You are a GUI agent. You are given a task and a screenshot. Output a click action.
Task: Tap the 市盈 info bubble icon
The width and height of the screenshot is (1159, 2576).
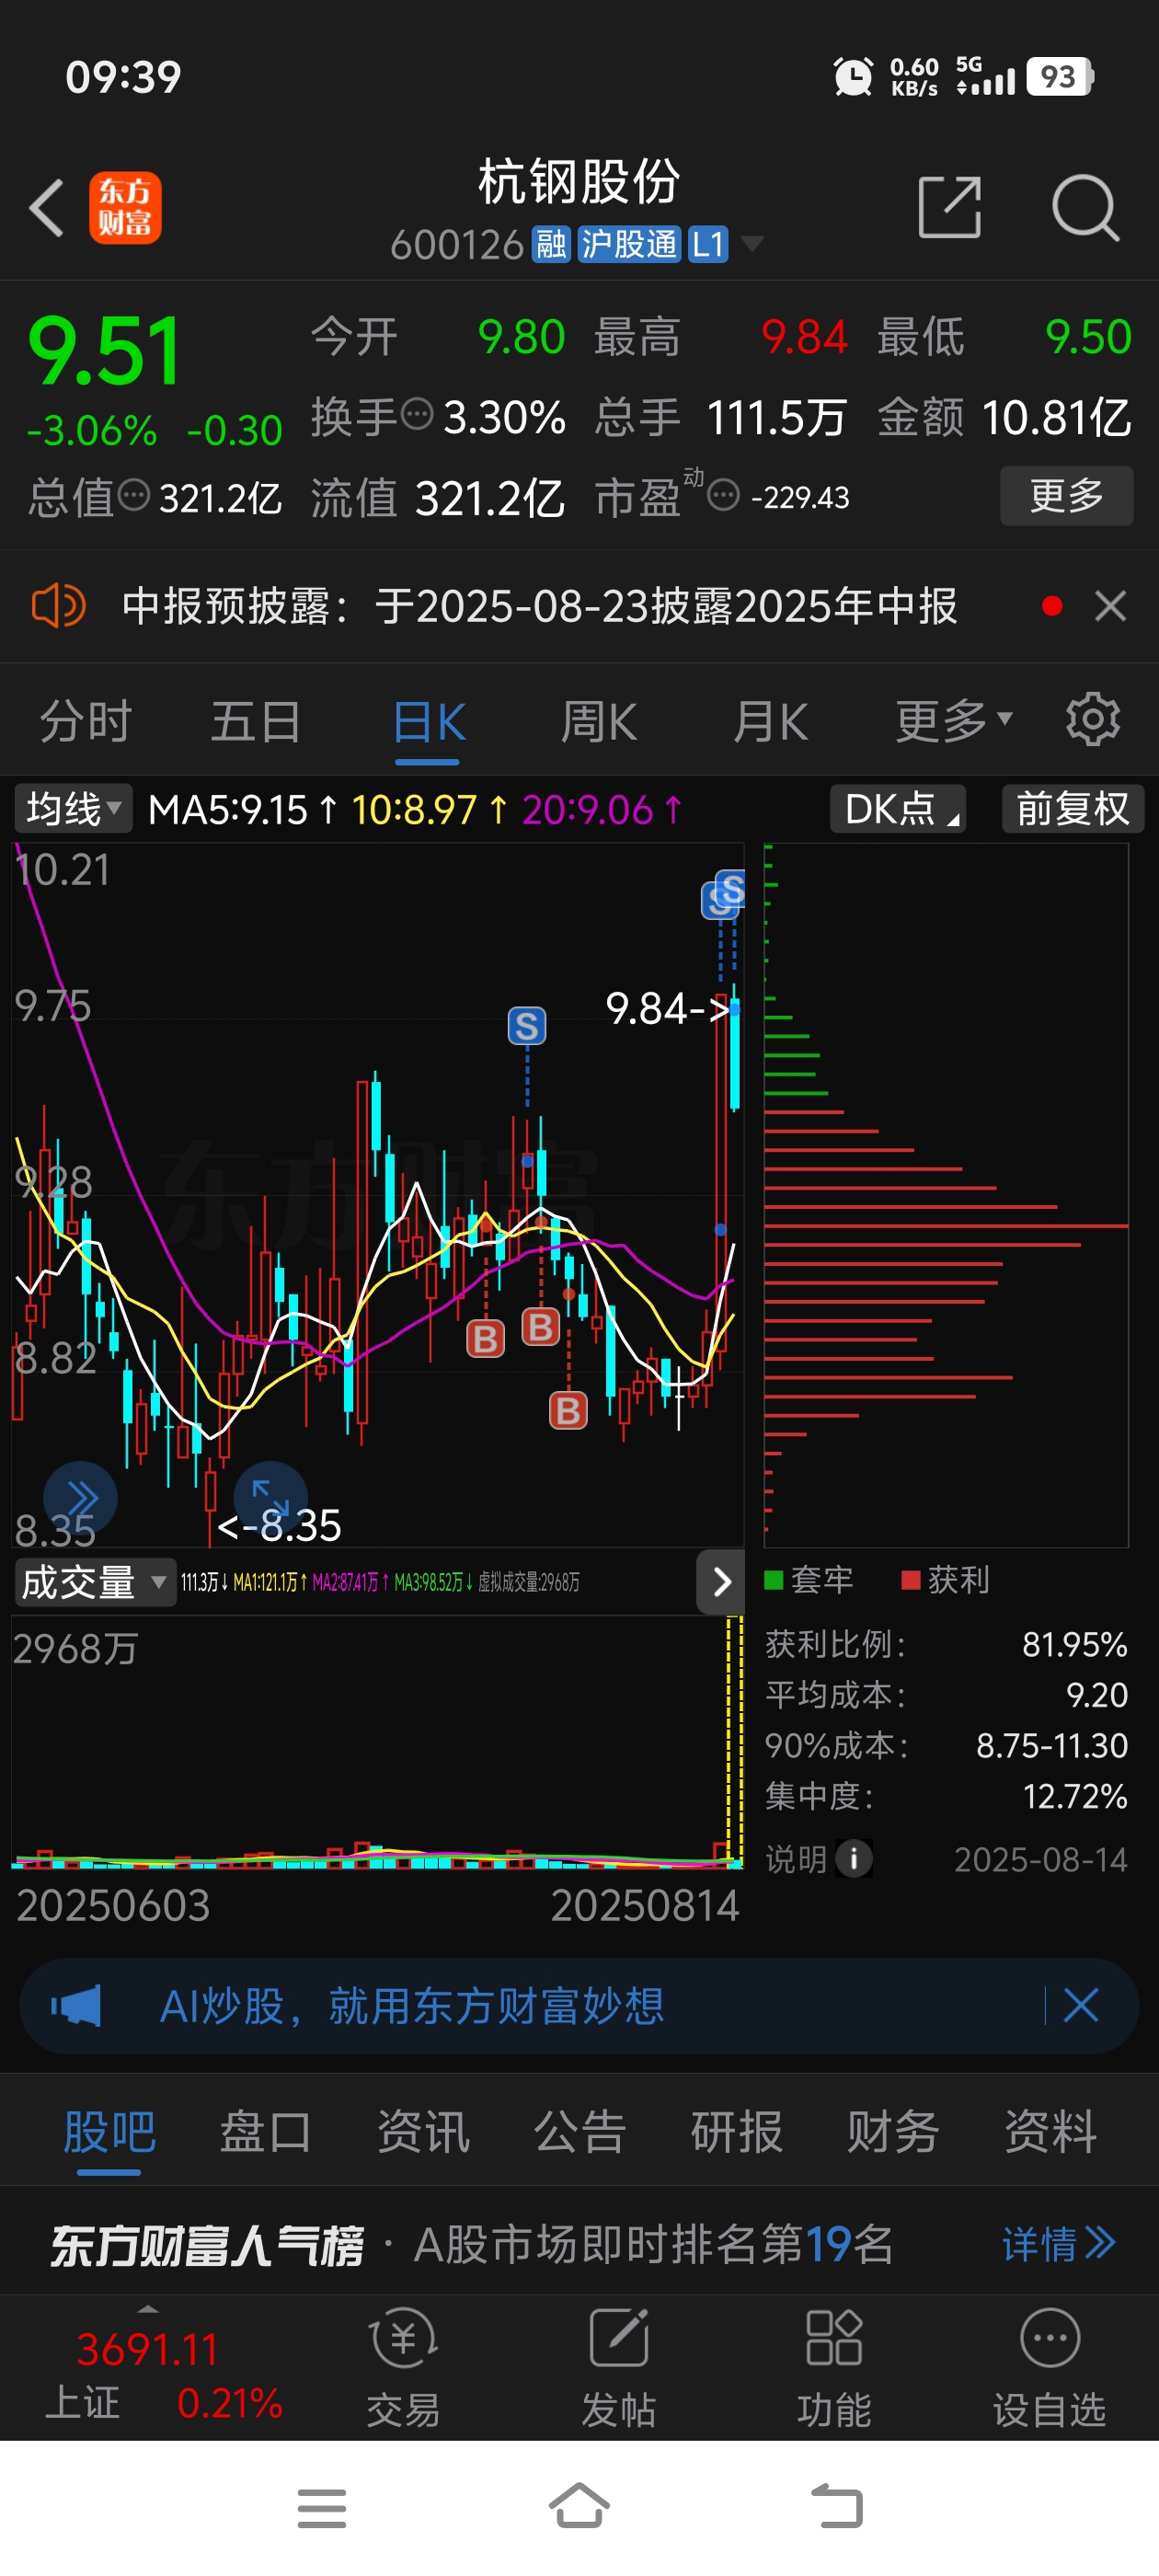[723, 494]
